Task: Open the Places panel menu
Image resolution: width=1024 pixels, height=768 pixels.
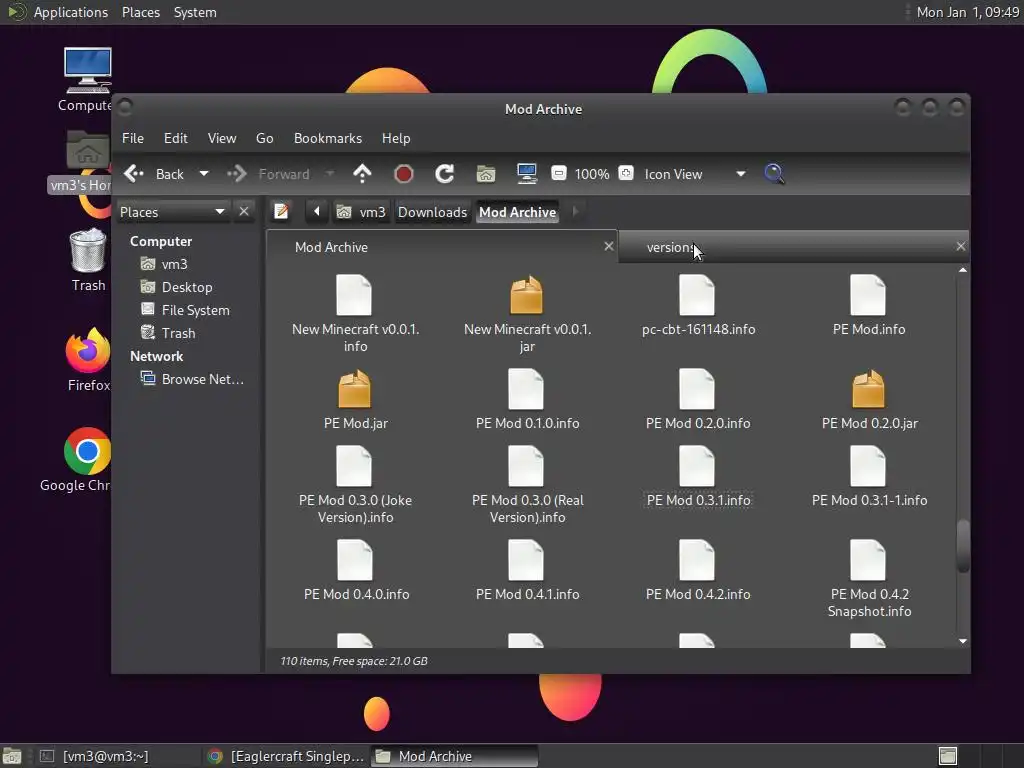Action: [141, 12]
